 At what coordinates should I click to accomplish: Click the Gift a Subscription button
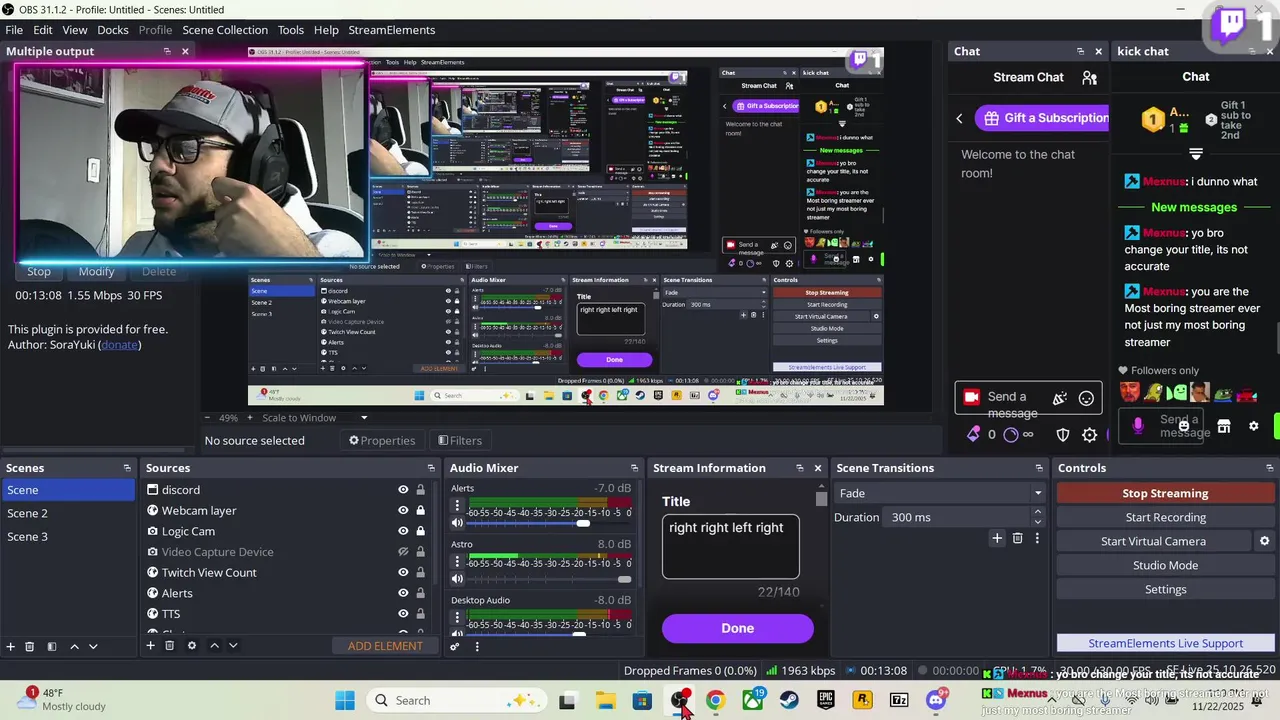coord(1044,118)
